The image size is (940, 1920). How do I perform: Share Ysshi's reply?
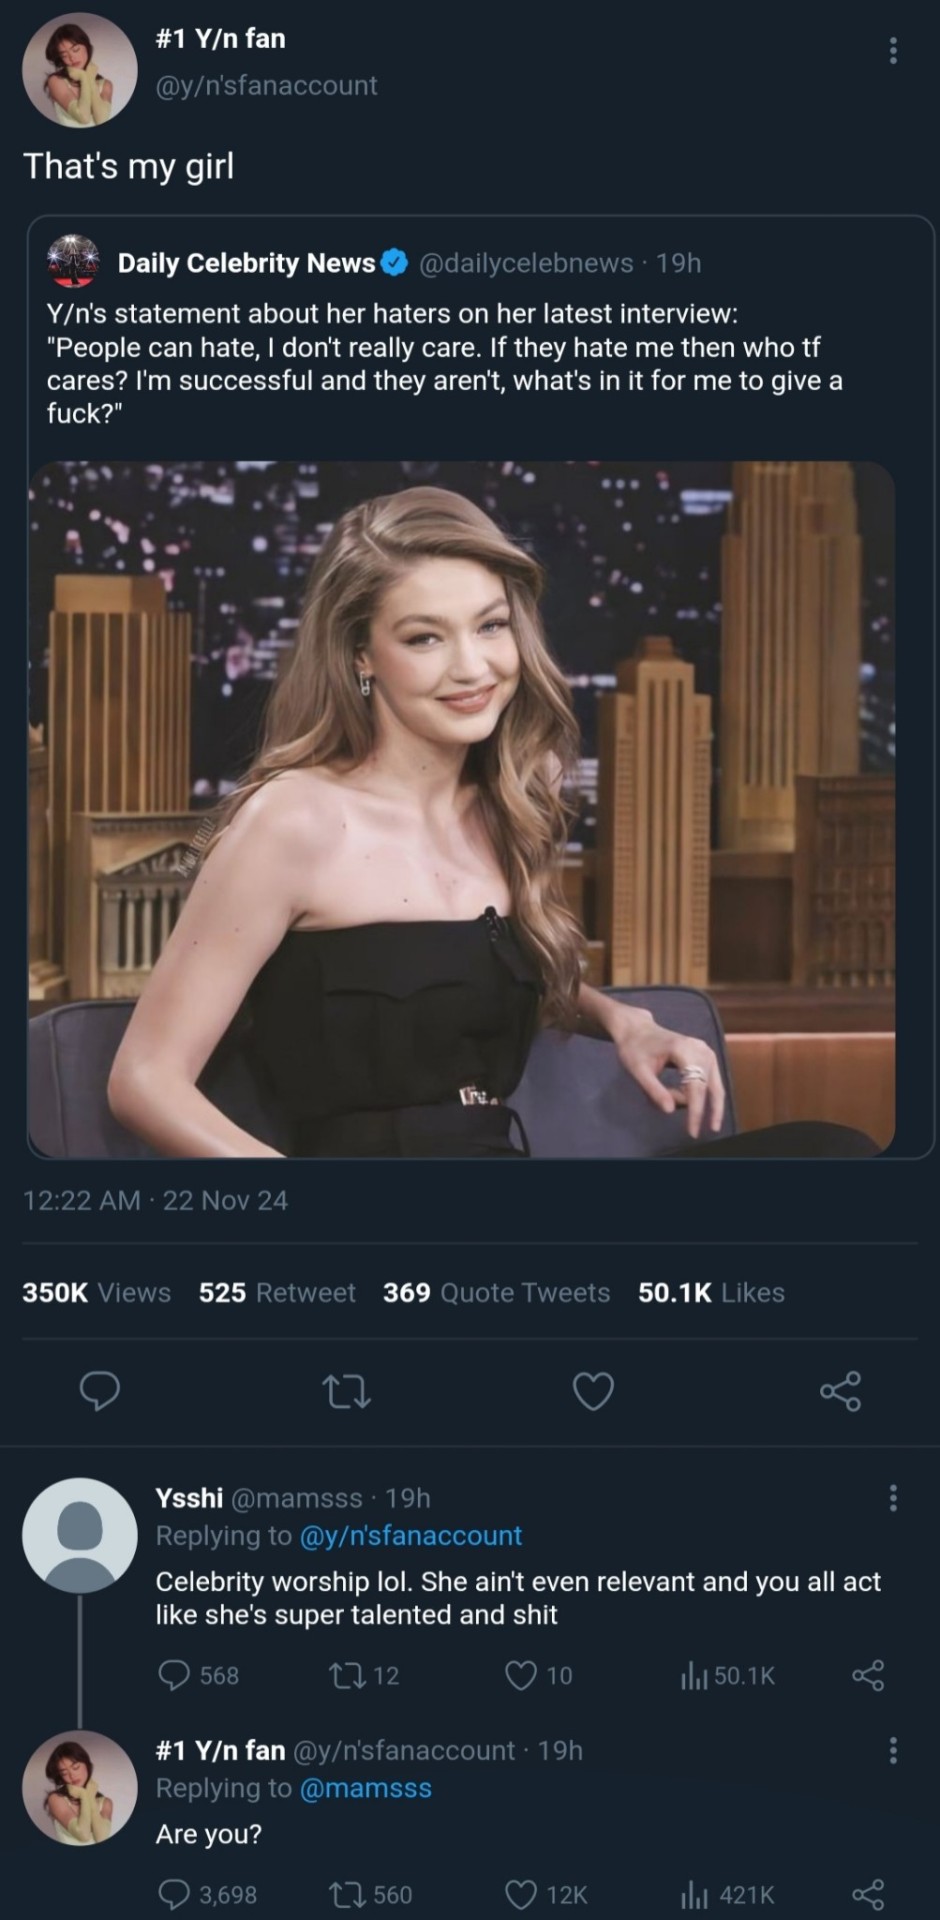[x=868, y=1675]
